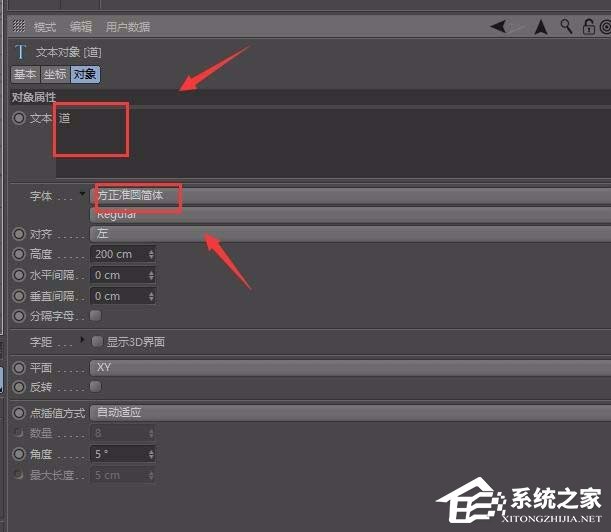
Task: Enable the 显示3D界面 checkbox
Action: [x=97, y=342]
